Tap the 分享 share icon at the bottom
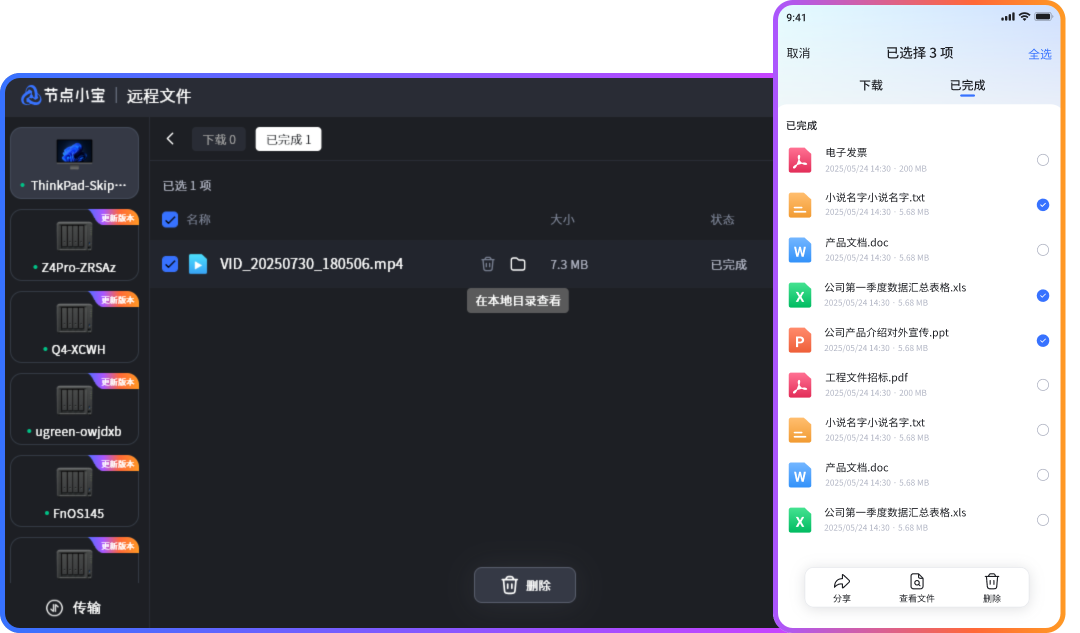The height and width of the screenshot is (633, 1080). (x=841, y=583)
